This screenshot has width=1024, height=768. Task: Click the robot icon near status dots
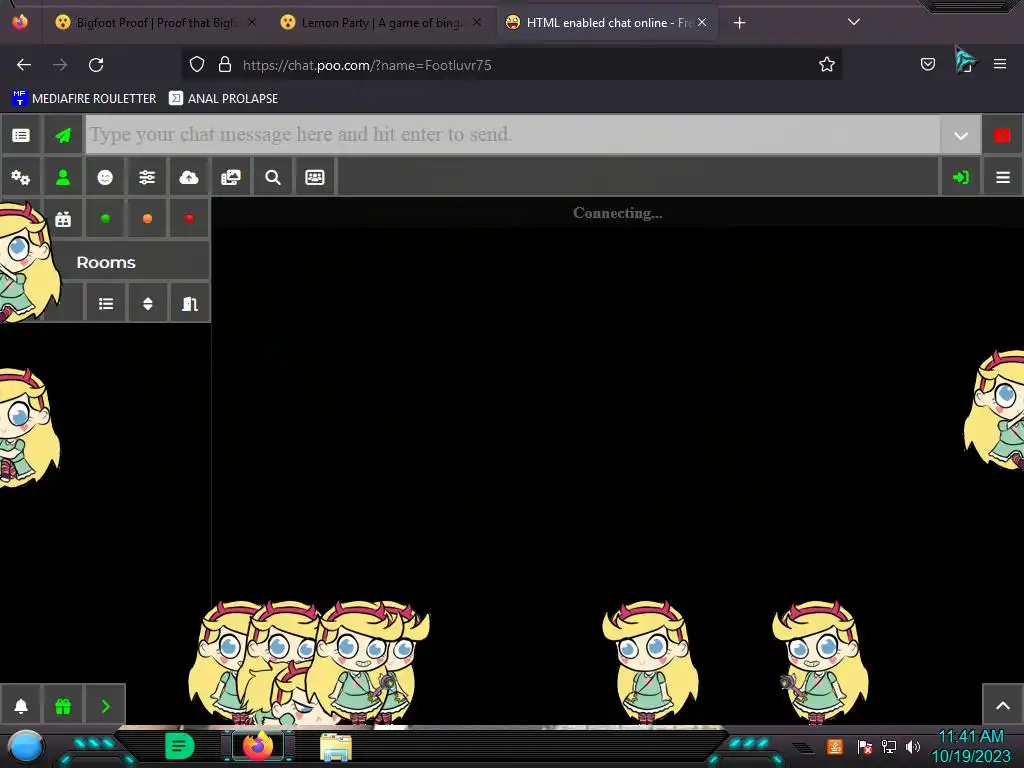(63, 219)
